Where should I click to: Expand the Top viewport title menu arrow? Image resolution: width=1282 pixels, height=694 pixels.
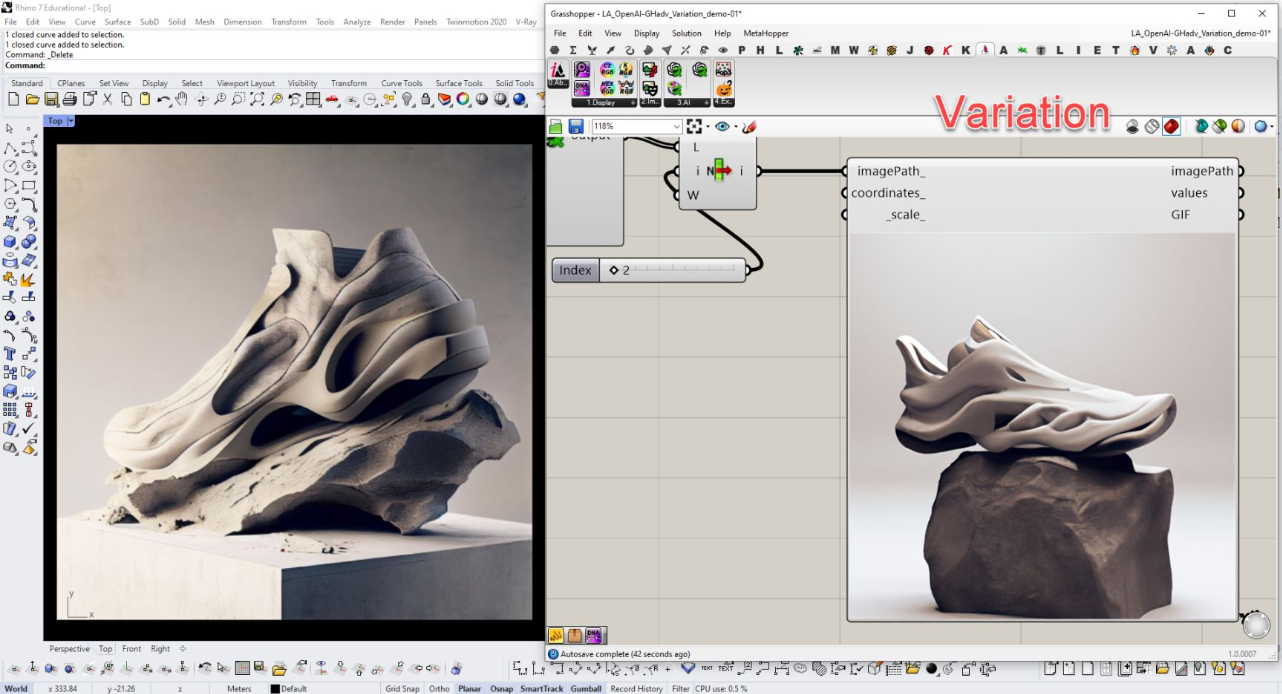click(x=70, y=121)
